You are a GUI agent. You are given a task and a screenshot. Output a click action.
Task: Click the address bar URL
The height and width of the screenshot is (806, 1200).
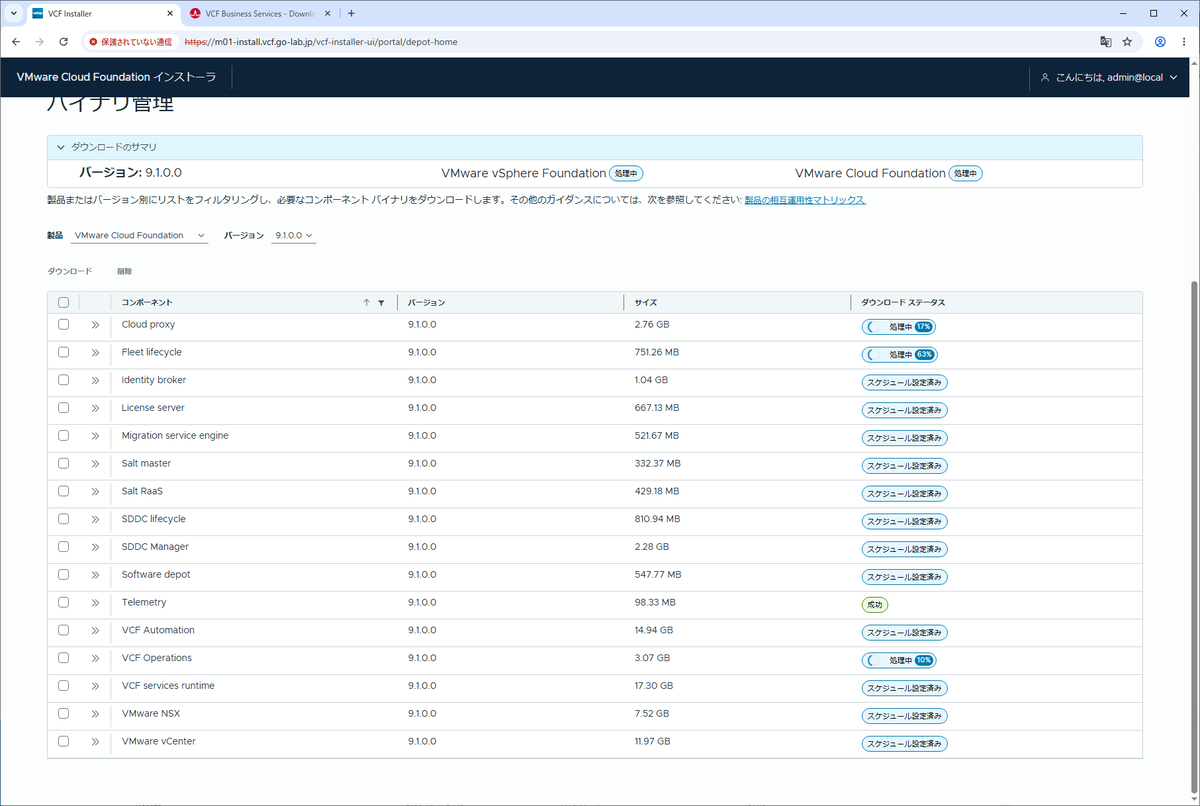pos(322,42)
